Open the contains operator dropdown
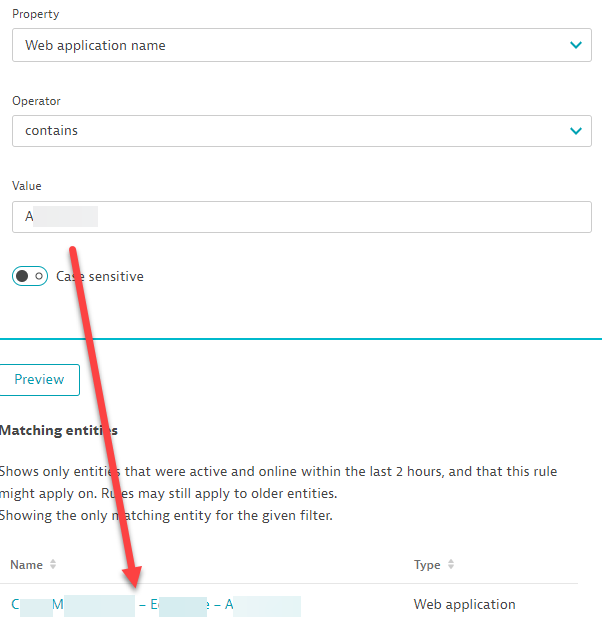602x634 pixels. (x=290, y=130)
